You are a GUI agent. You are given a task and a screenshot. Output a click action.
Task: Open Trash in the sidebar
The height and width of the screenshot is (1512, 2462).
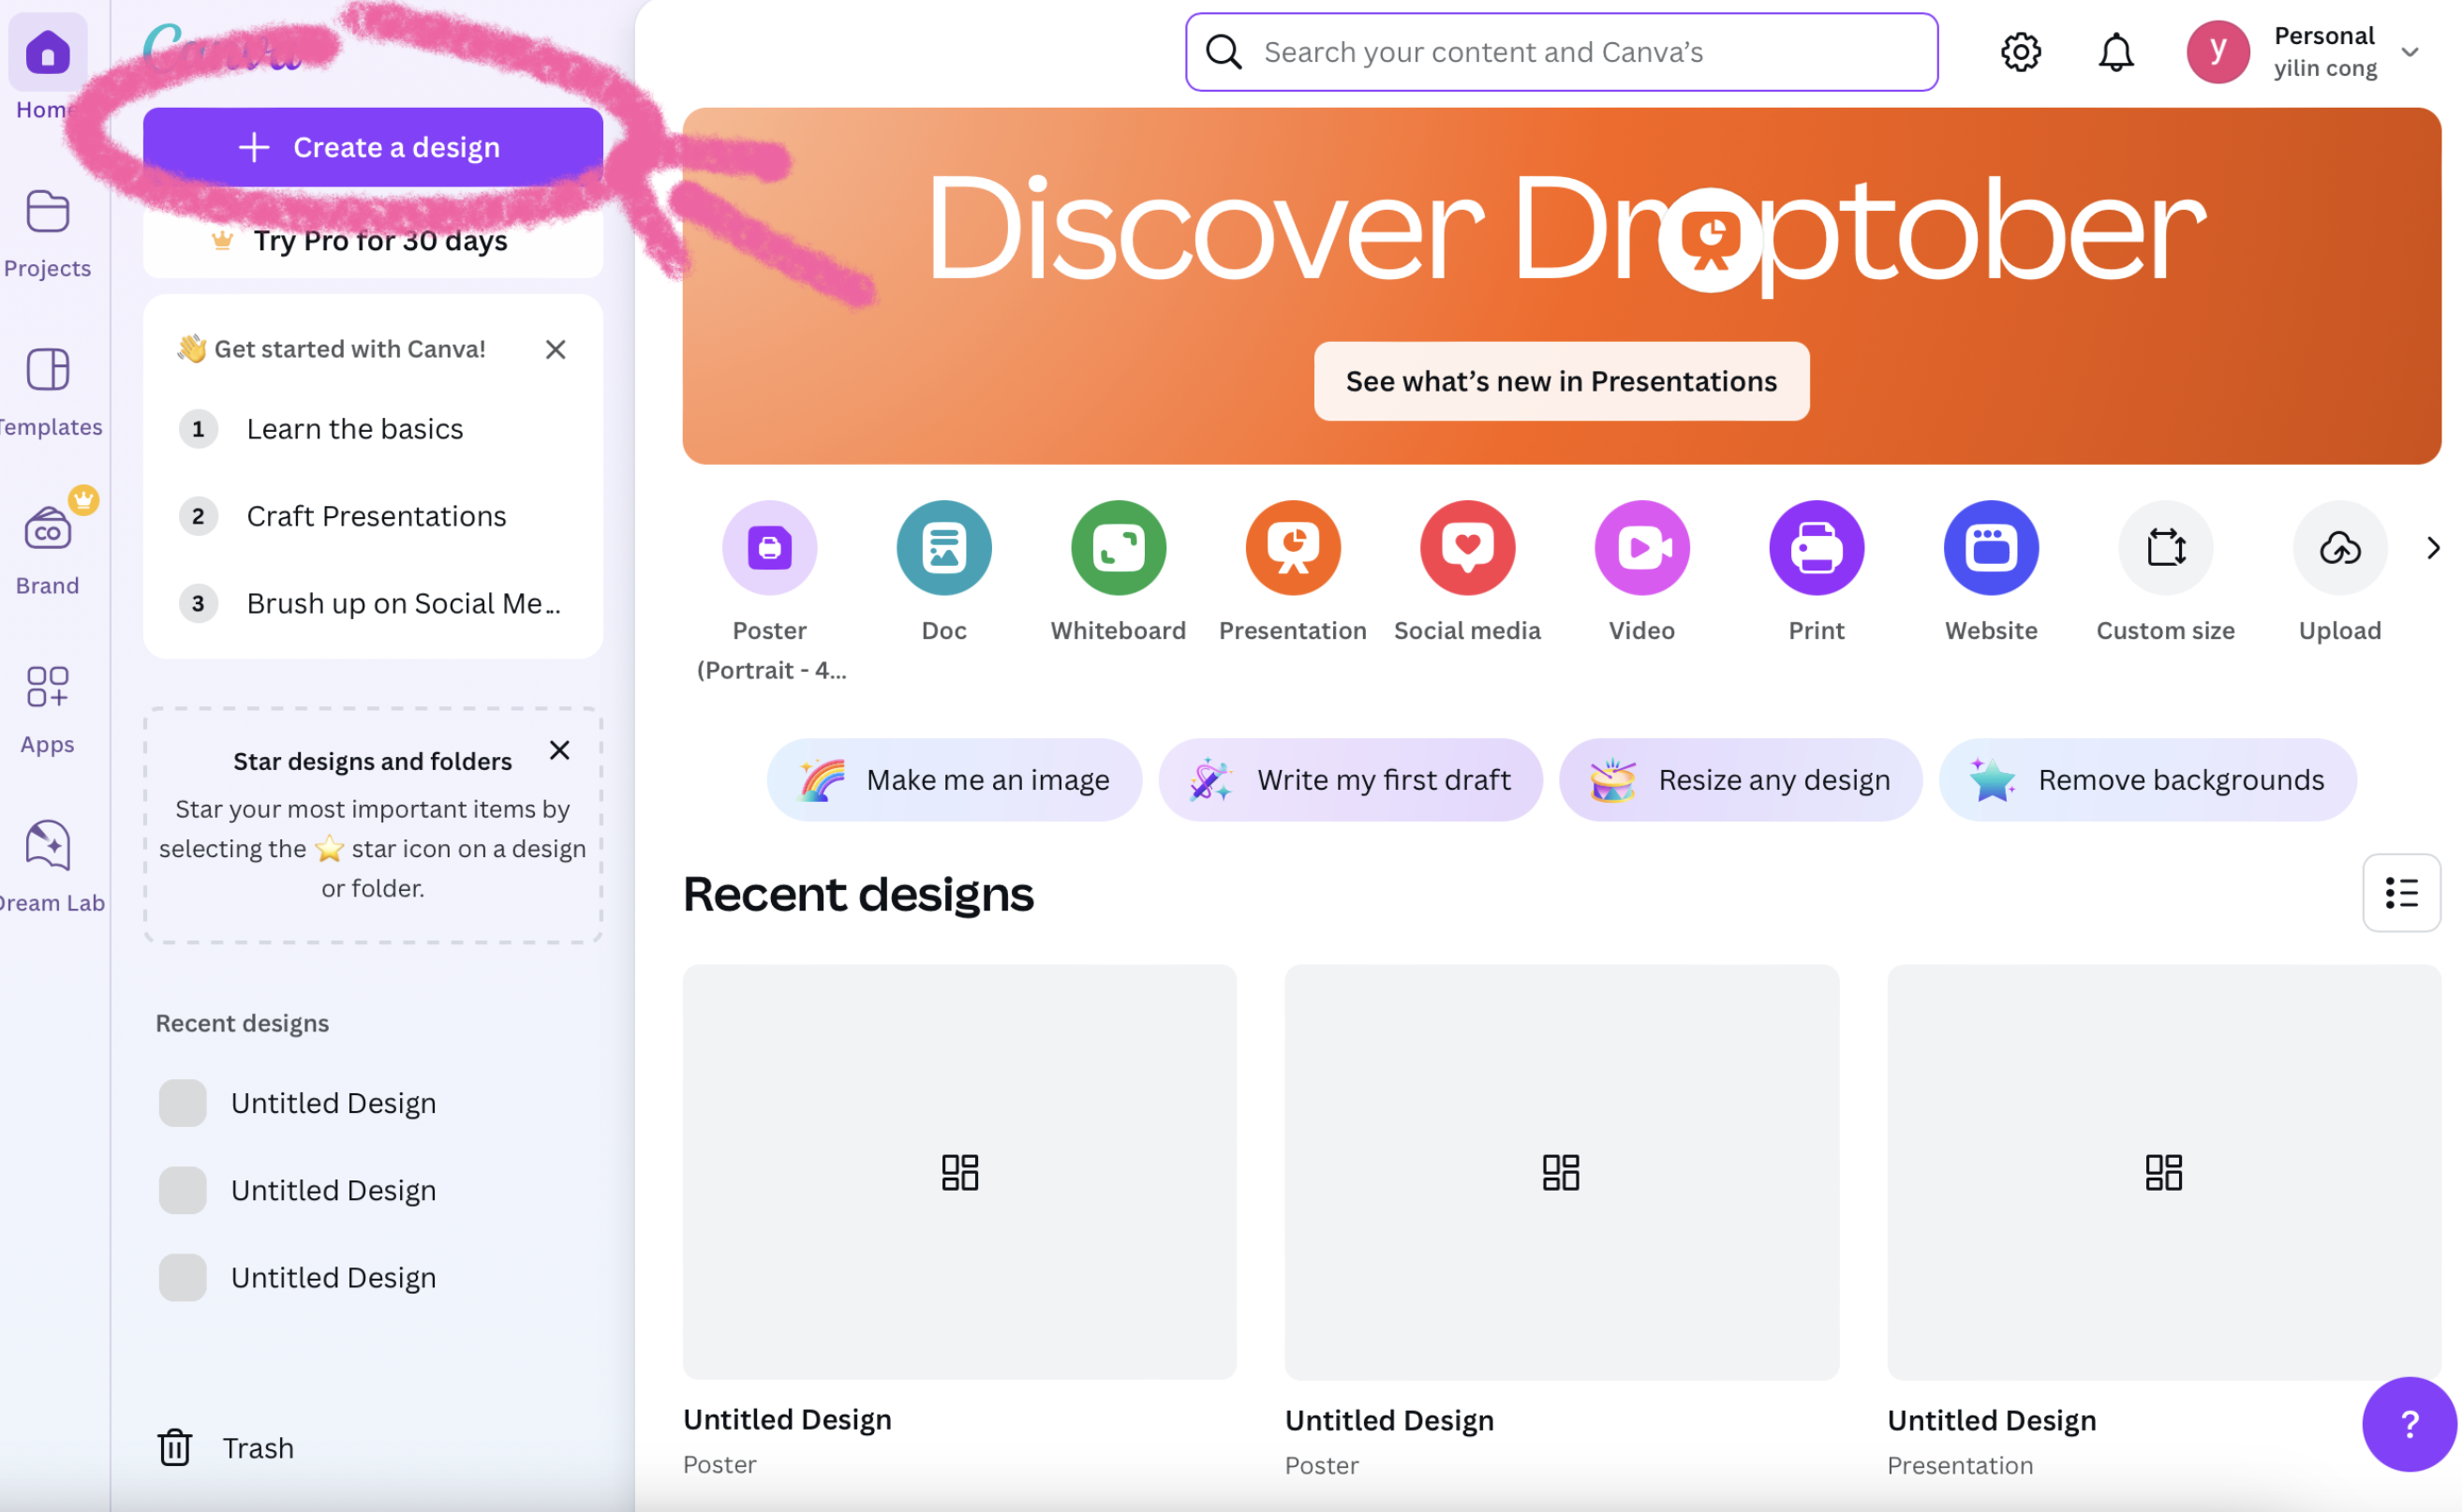coord(225,1448)
